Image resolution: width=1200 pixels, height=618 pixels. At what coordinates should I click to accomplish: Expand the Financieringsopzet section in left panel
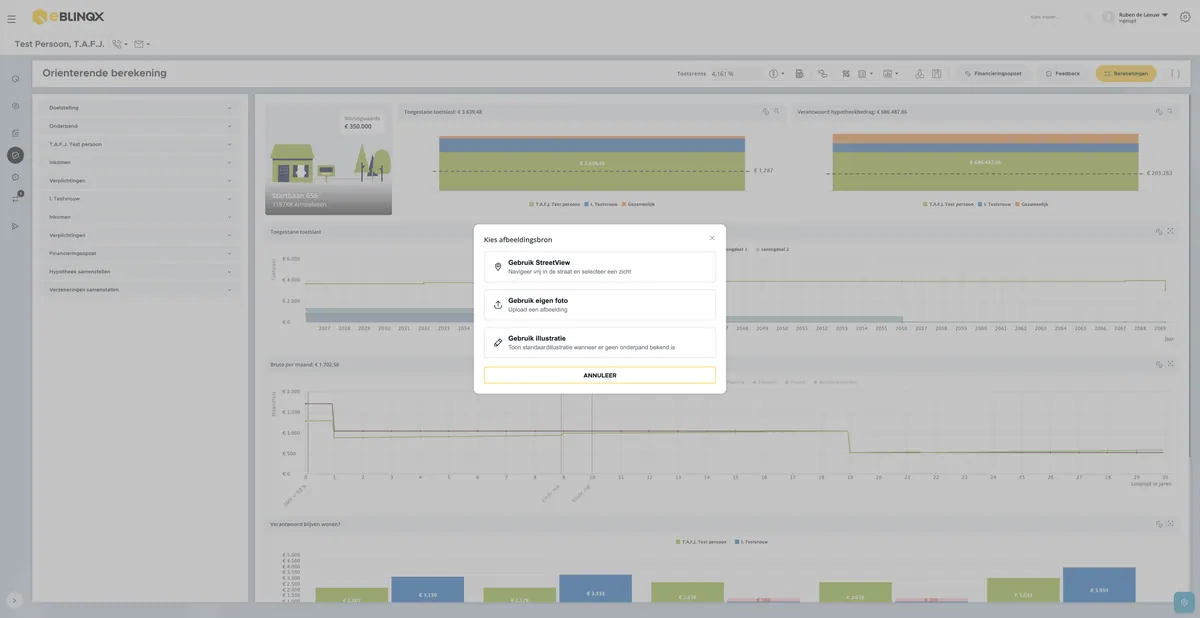tap(140, 253)
